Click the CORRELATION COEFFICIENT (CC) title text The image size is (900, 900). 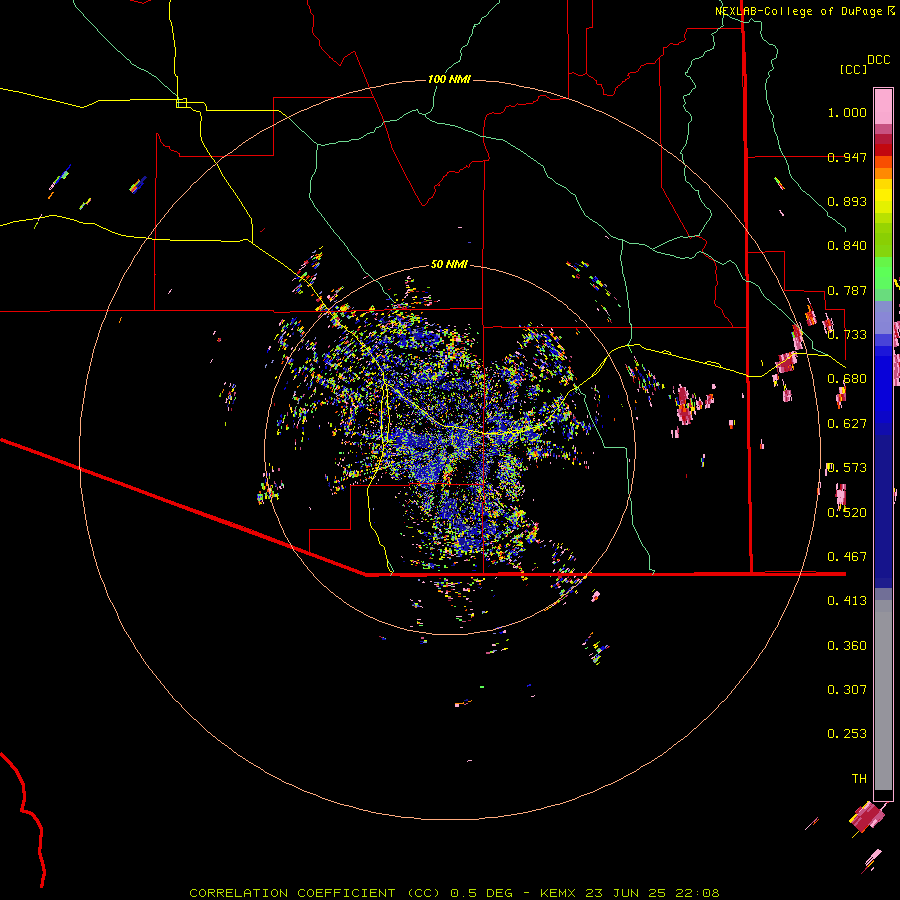pyautogui.click(x=315, y=893)
